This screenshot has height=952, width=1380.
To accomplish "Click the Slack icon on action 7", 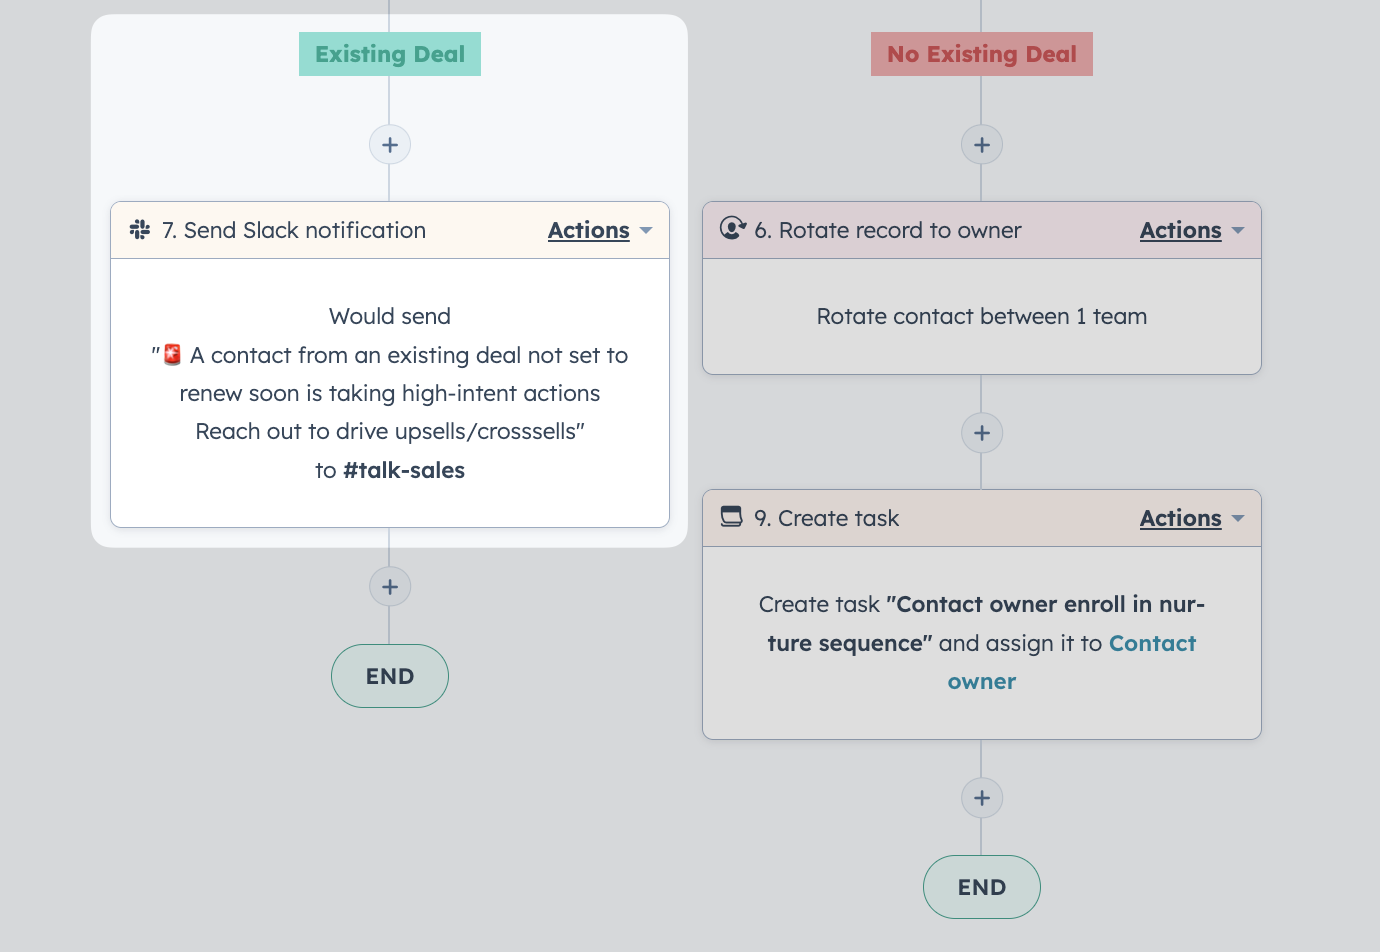I will [x=140, y=230].
